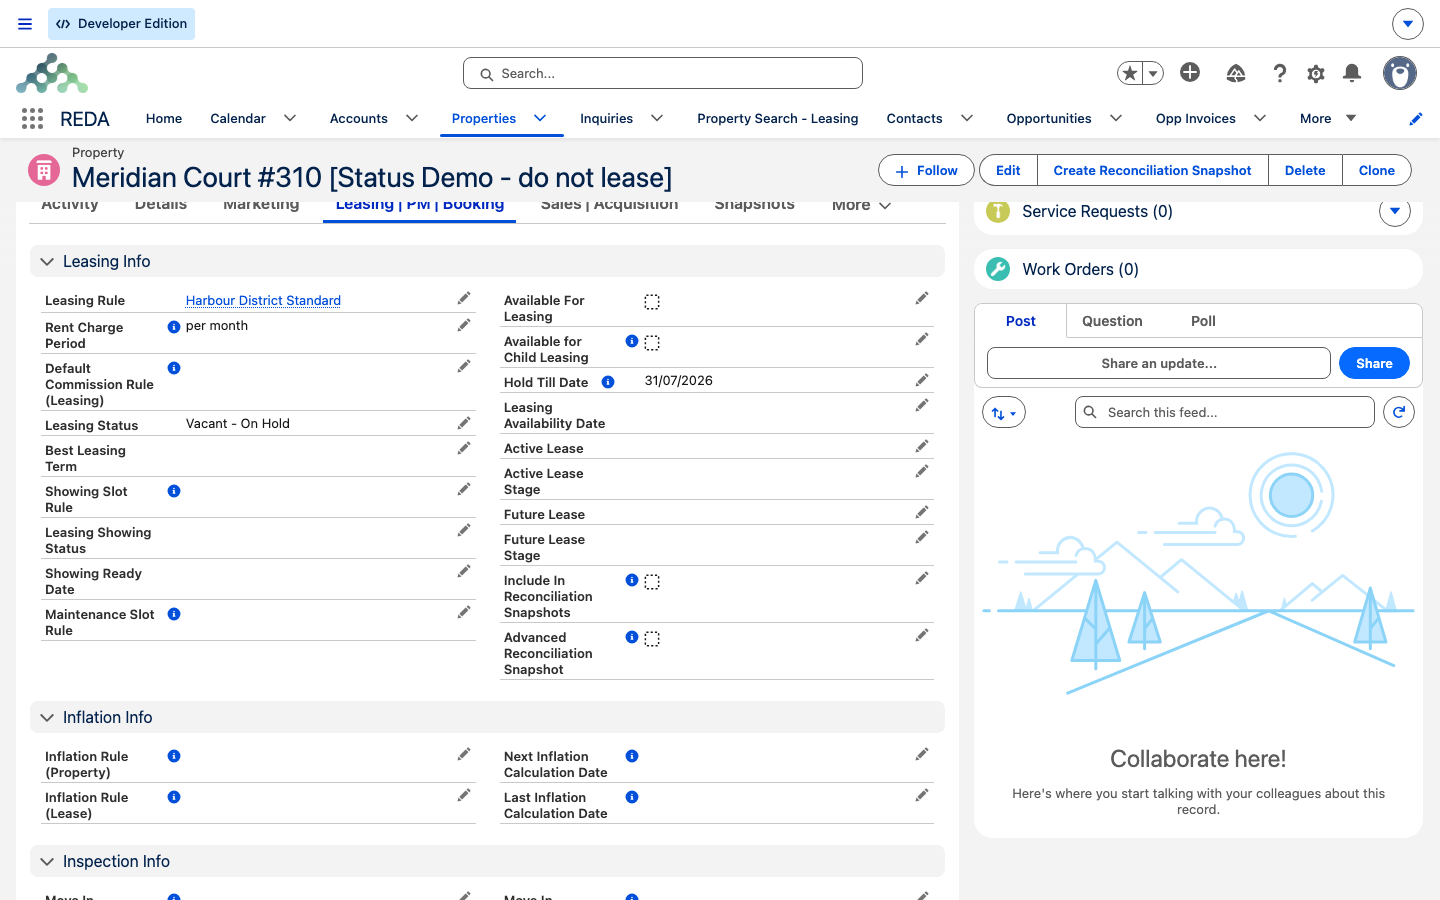Open Salesforce Help question mark icon
Screen dimensions: 1440x900
(1279, 73)
